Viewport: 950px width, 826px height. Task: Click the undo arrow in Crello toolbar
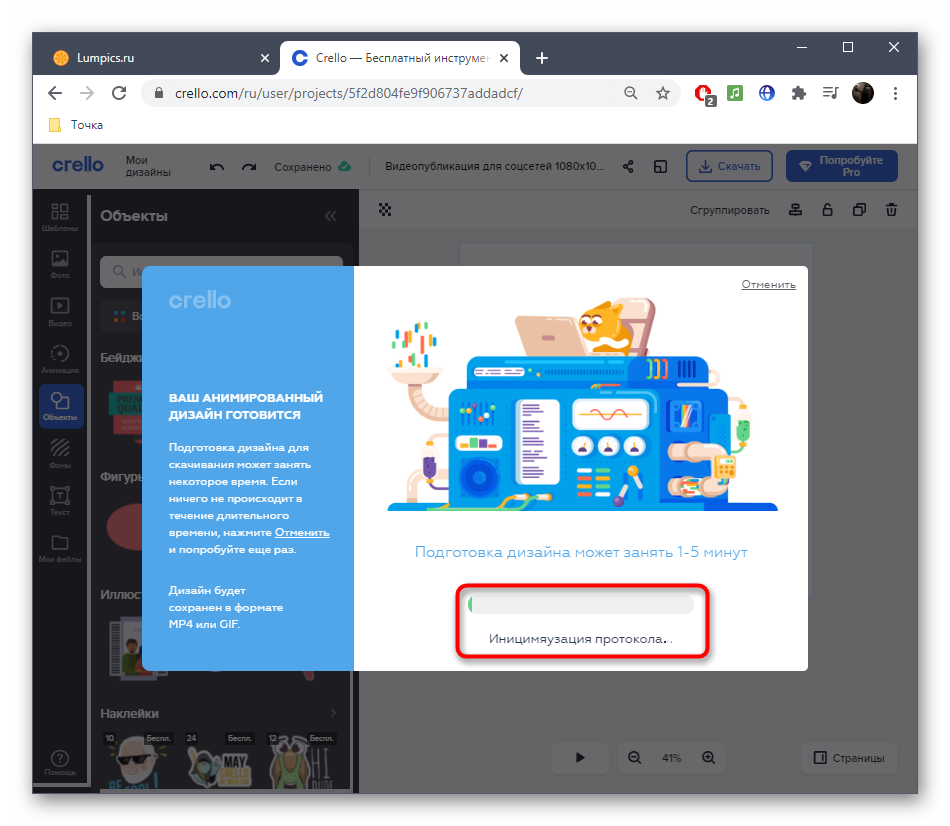217,167
